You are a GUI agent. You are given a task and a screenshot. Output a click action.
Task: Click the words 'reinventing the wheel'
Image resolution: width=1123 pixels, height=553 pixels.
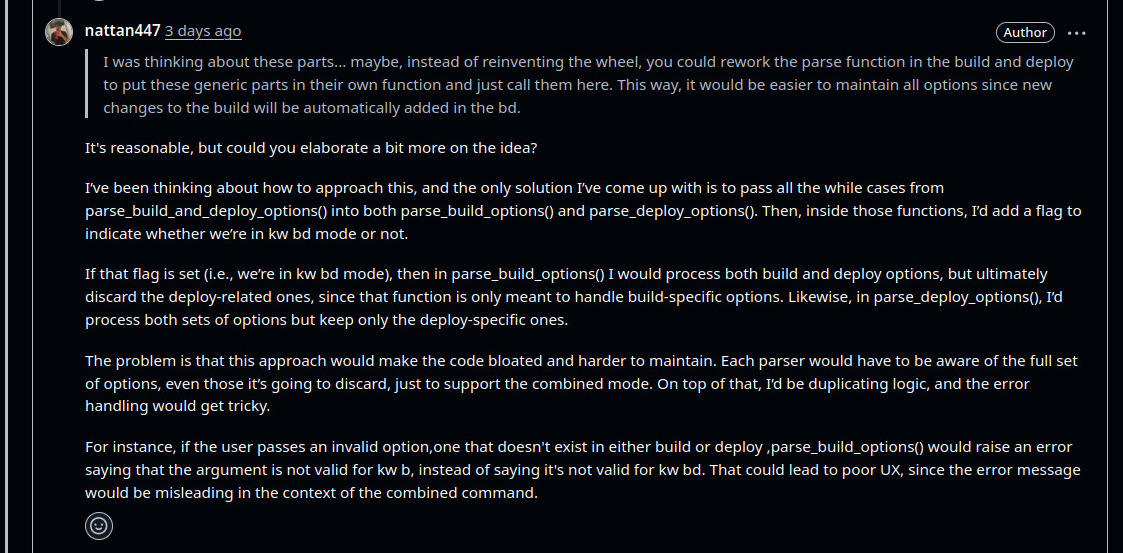click(559, 62)
